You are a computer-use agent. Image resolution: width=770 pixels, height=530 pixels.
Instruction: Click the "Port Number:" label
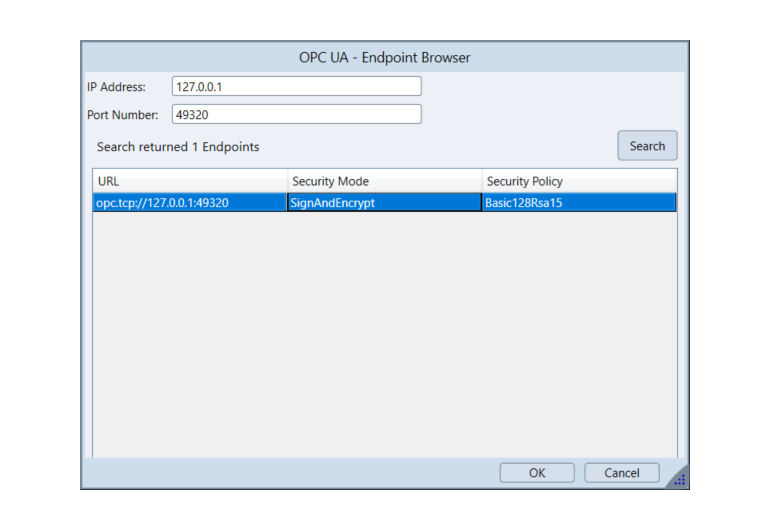[122, 115]
